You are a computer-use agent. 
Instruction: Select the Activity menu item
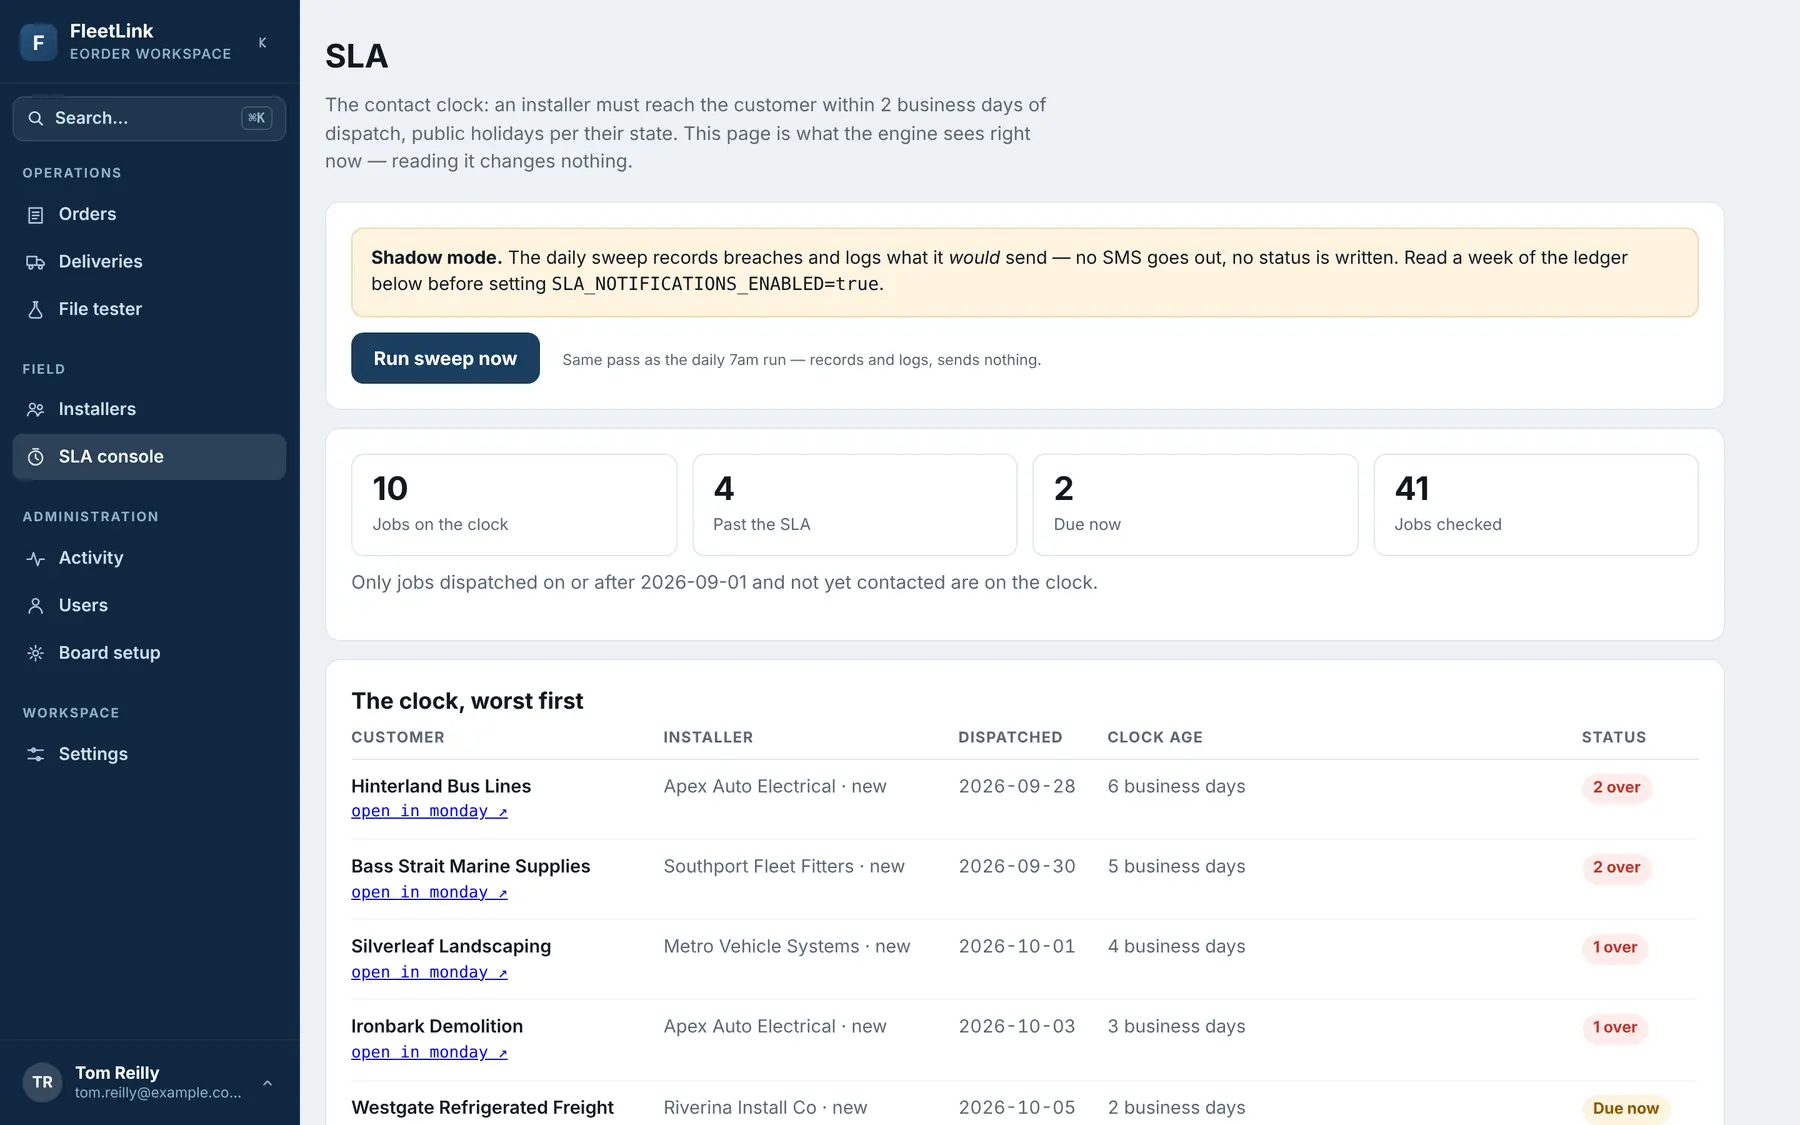click(149, 558)
